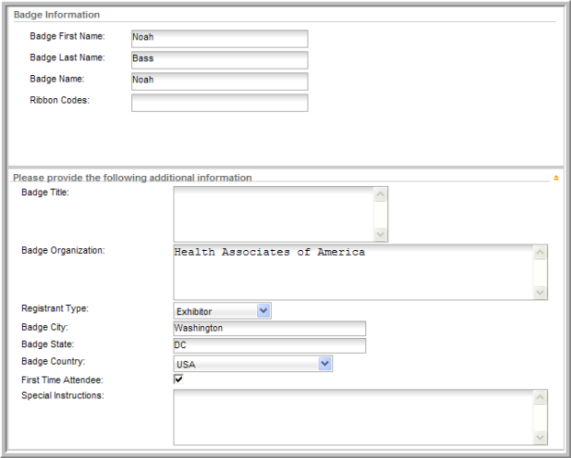Click inside the Special Instructions text area
The width and height of the screenshot is (571, 458).
click(x=354, y=417)
